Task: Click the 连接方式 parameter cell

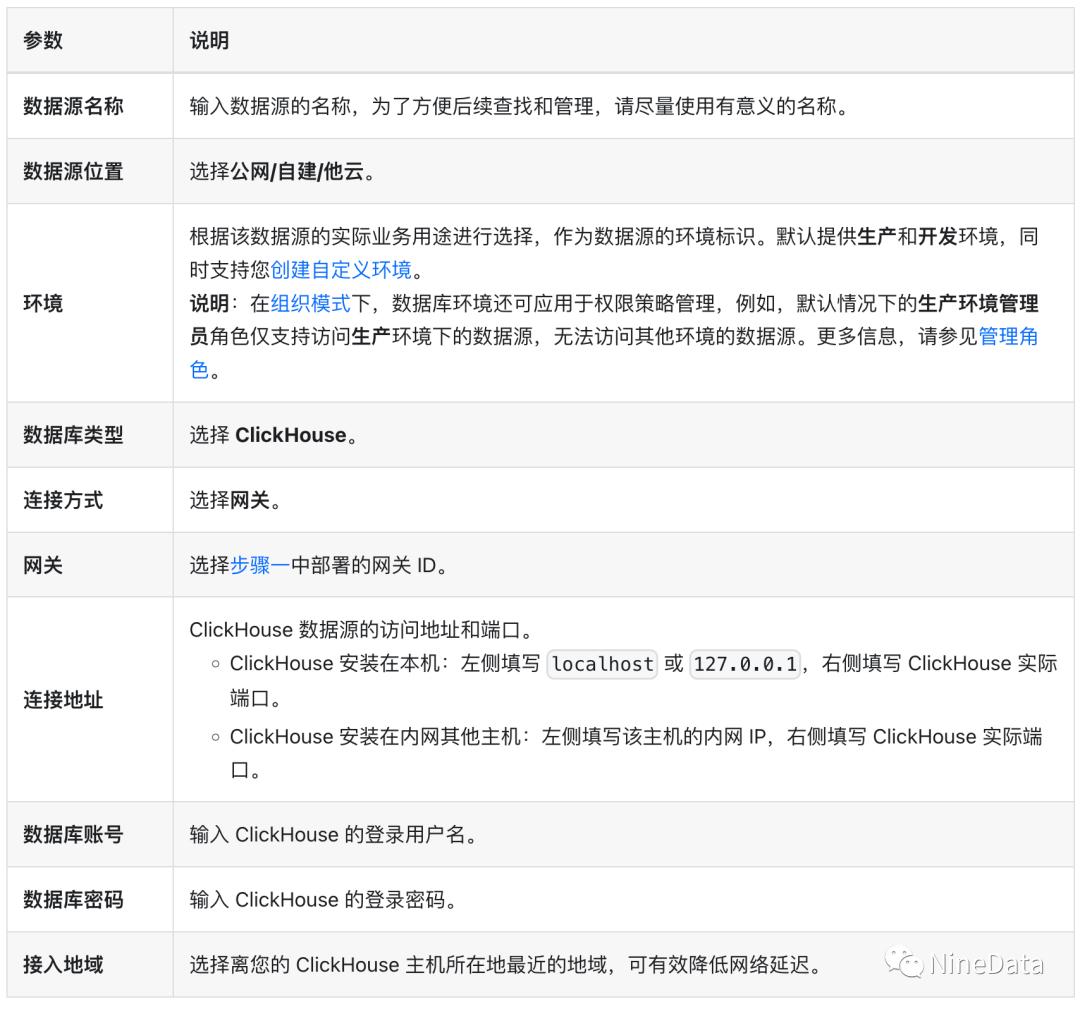Action: (90, 500)
